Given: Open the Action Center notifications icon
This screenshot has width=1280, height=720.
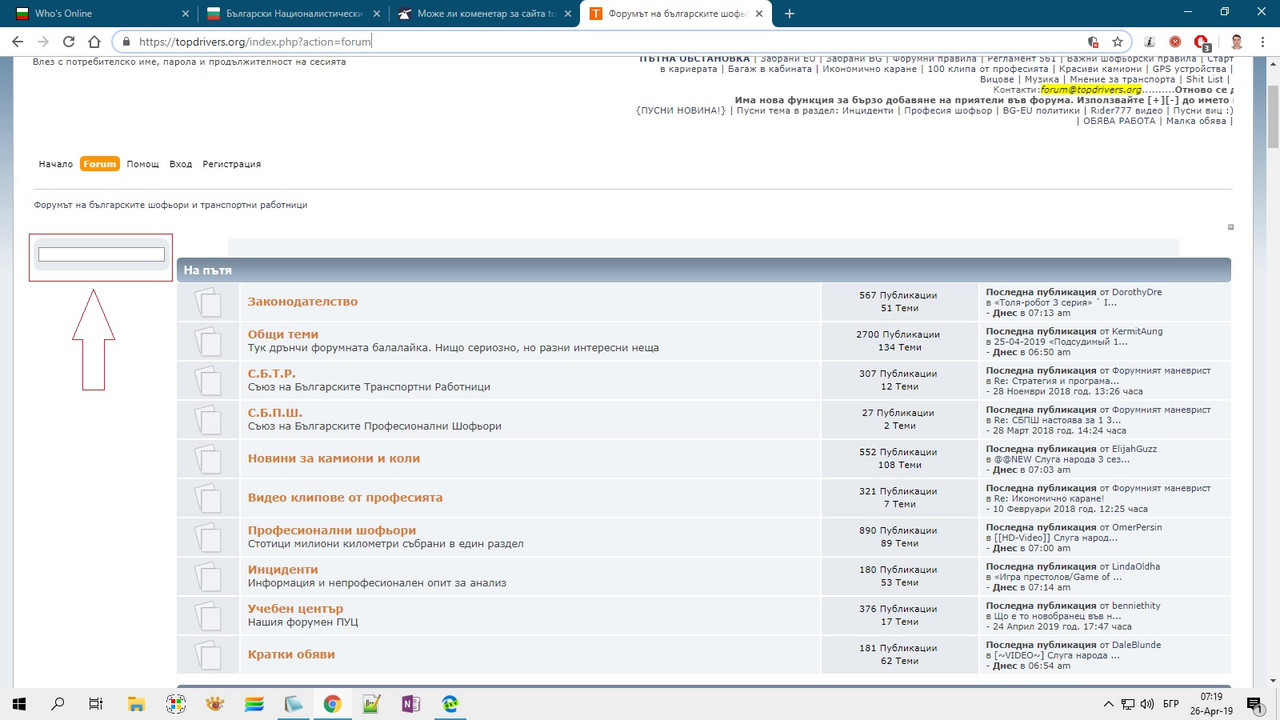Looking at the screenshot, I should pyautogui.click(x=1255, y=704).
